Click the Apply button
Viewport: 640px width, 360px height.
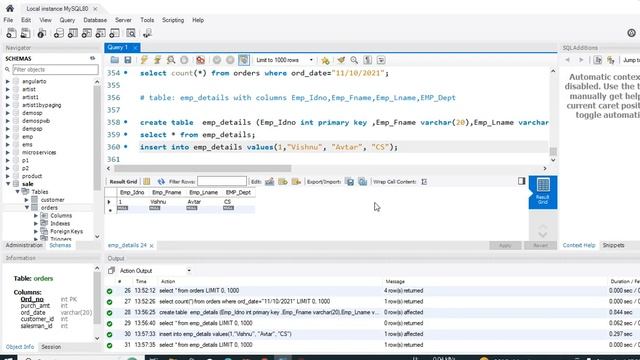[505, 245]
